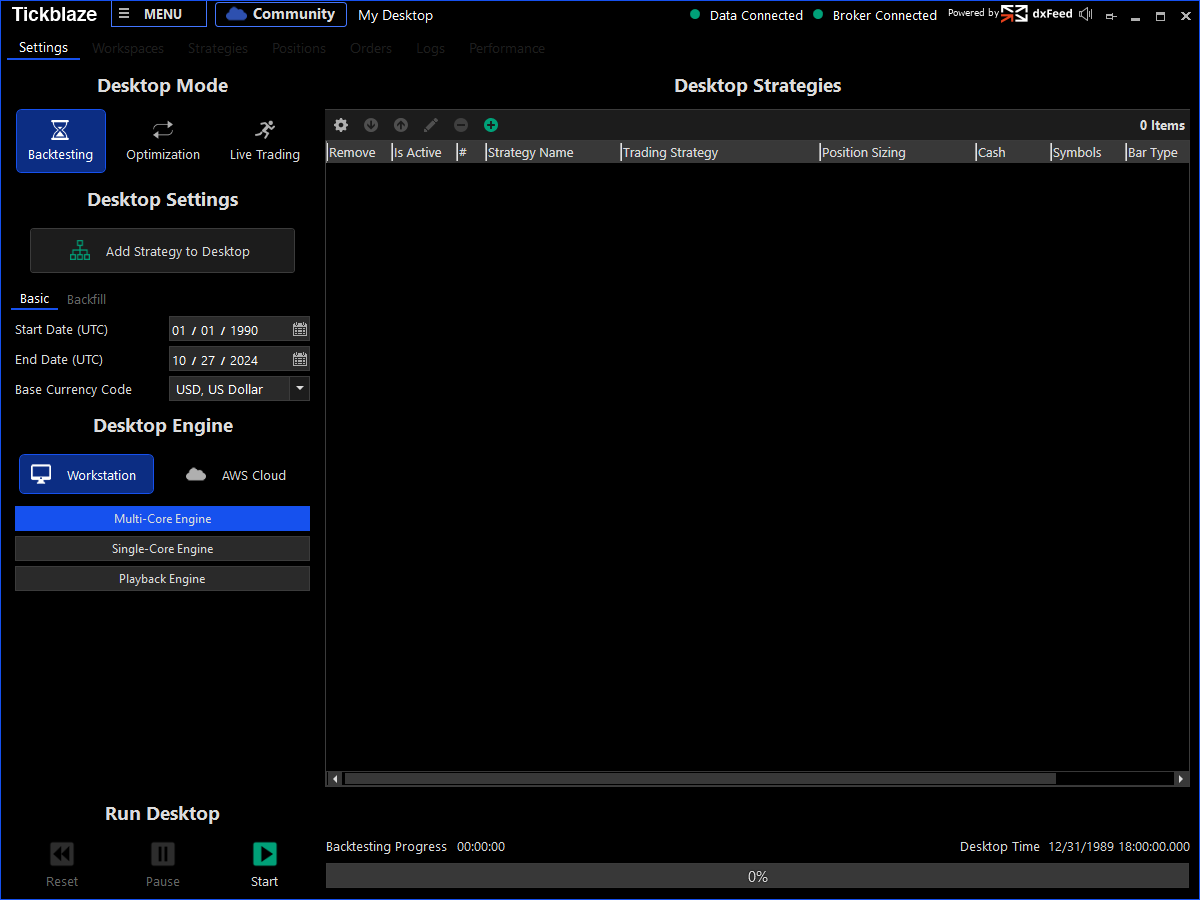Screen dimensions: 1200x900
Task: Choose Workstation desktop engine
Action: [86, 474]
